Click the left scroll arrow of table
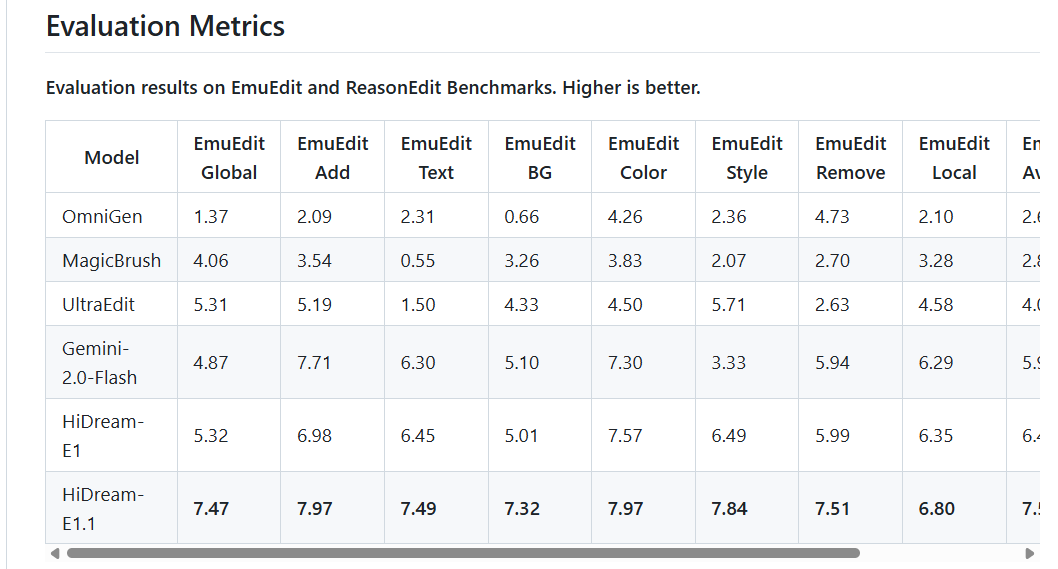Viewport: 1058px width, 569px height. pos(55,553)
